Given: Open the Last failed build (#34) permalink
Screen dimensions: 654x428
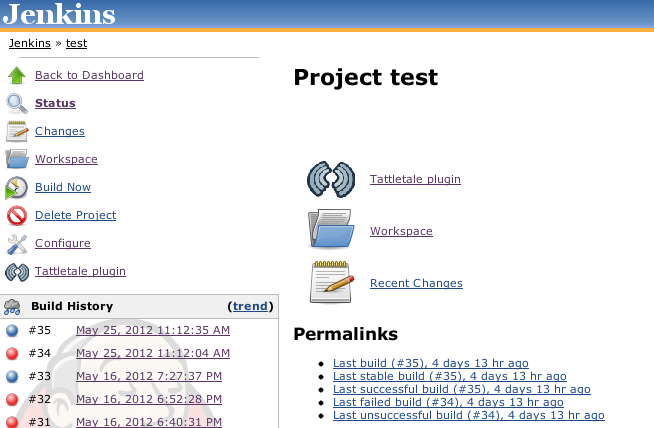Looking at the screenshot, I should (448, 402).
